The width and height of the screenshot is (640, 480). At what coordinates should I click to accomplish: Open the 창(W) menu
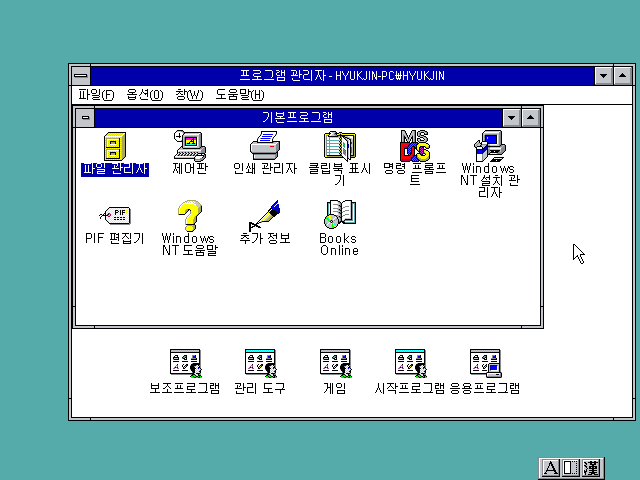(x=189, y=95)
